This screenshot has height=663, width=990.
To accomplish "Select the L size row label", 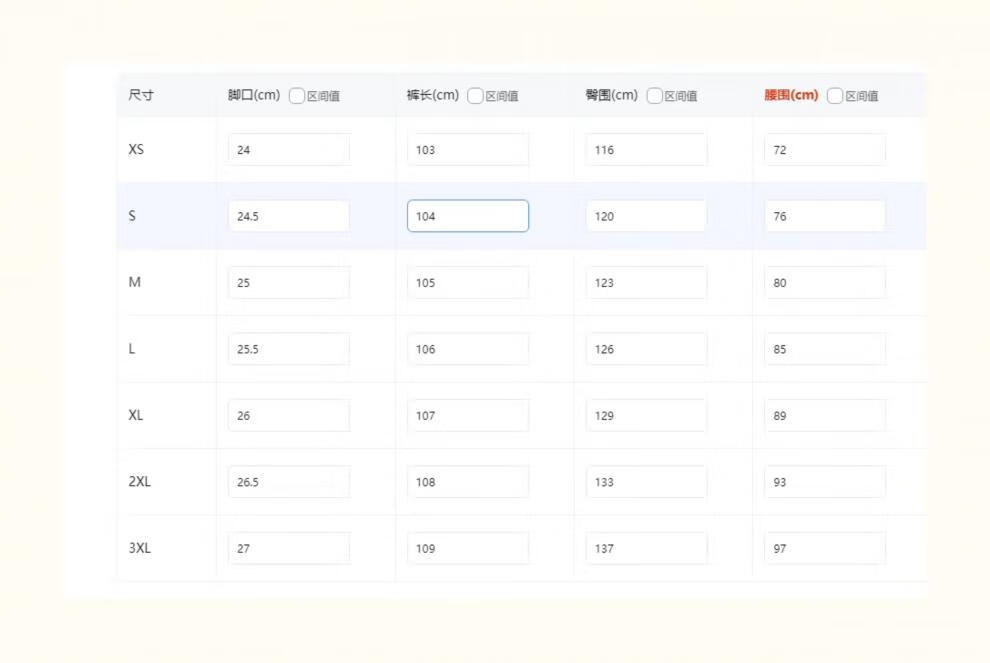I will coord(131,349).
